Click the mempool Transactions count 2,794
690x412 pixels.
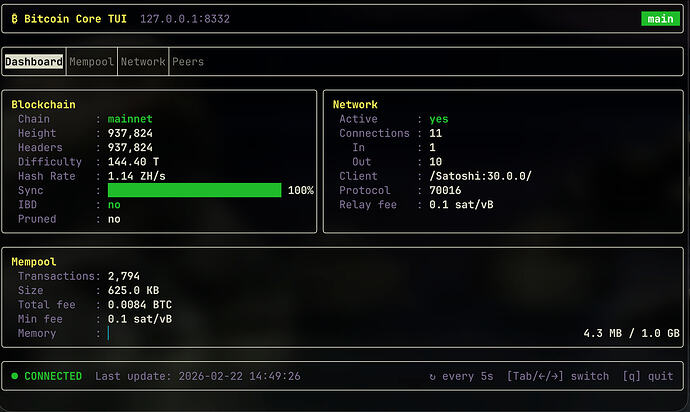(127, 276)
